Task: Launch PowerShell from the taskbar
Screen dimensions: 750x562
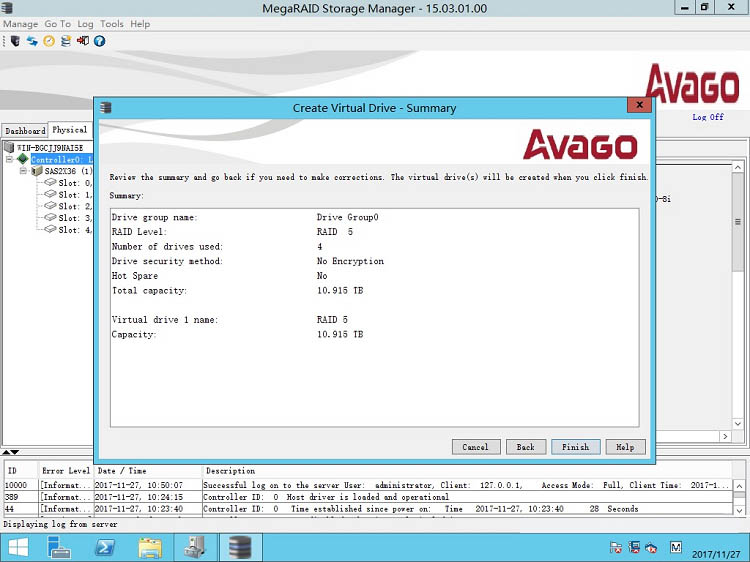Action: (105, 548)
